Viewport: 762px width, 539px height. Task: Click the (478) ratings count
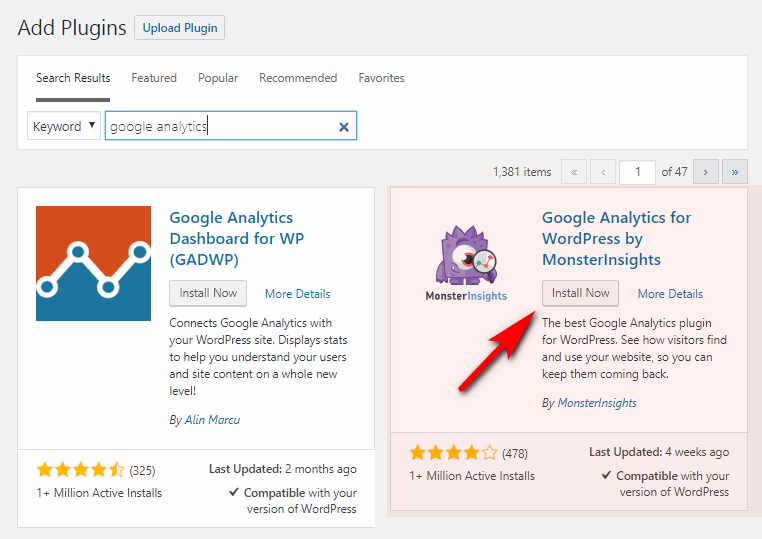point(515,453)
